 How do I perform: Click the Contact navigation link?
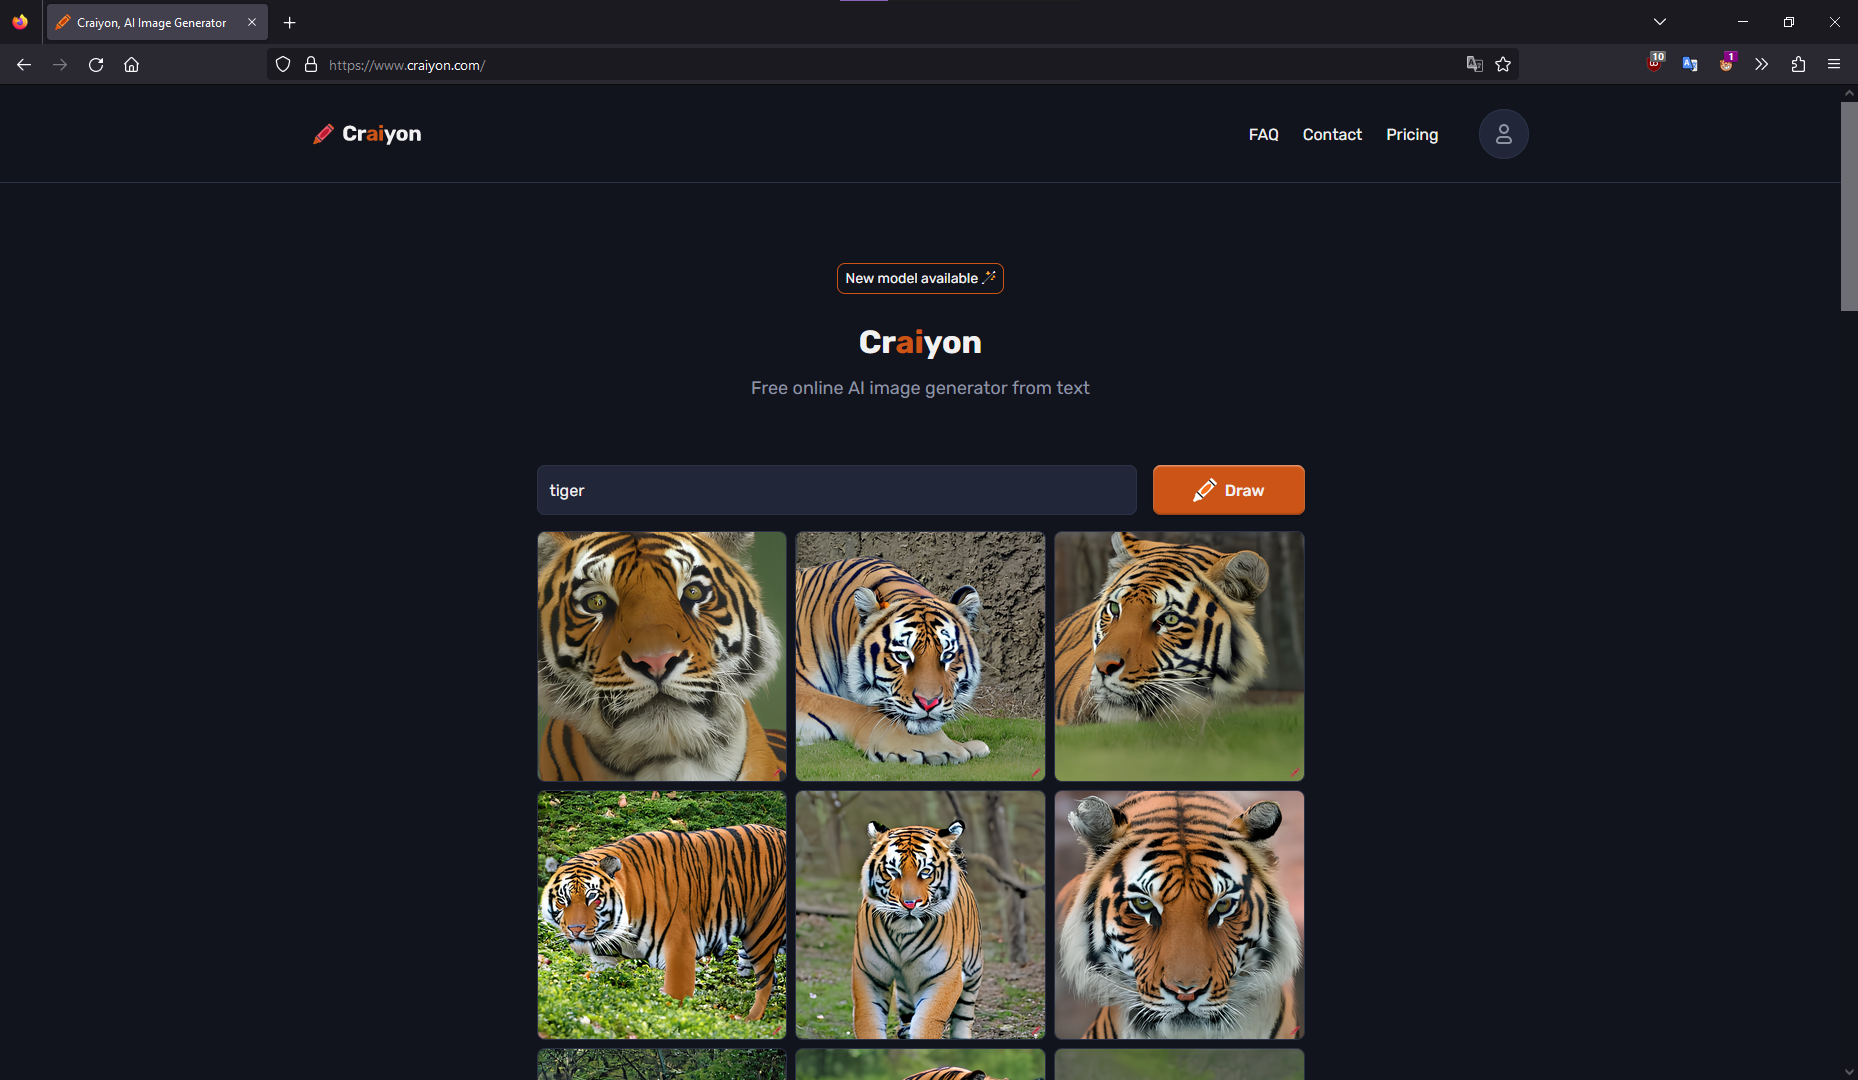click(1331, 134)
